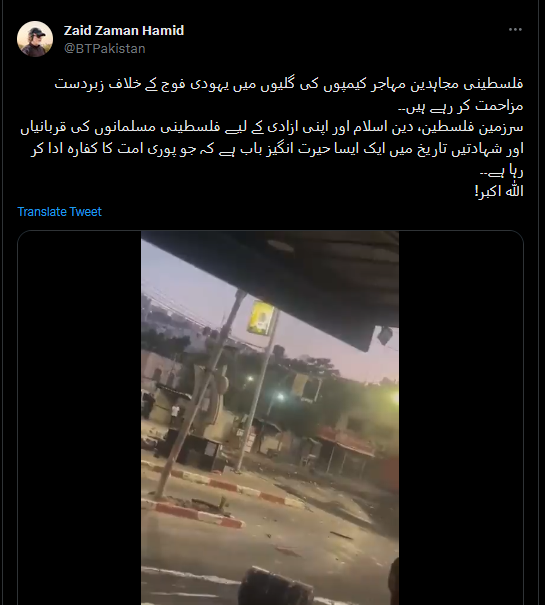Click the fourth Urdu line beginning اور شہادتیں
545x605 pixels.
point(277,149)
